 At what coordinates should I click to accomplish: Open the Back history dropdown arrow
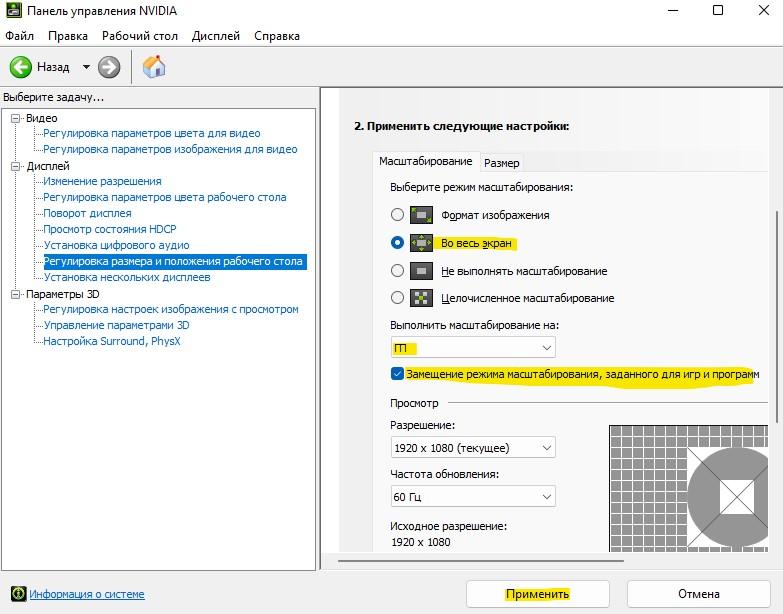(x=86, y=67)
